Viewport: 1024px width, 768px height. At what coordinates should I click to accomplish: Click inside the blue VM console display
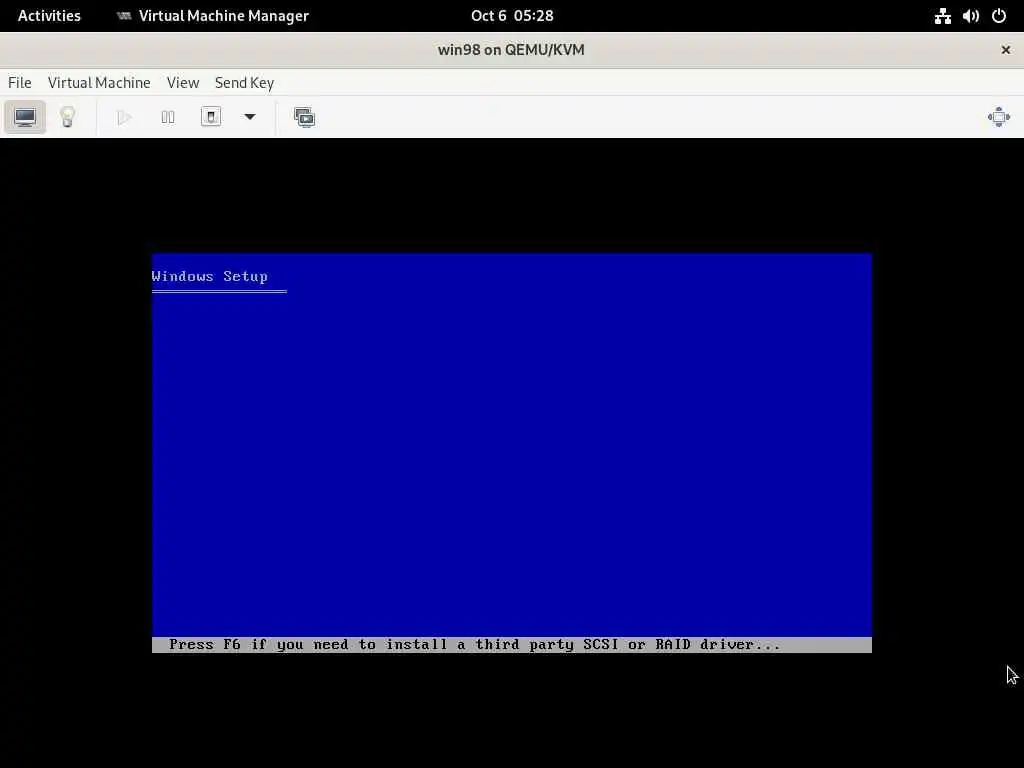pyautogui.click(x=512, y=453)
